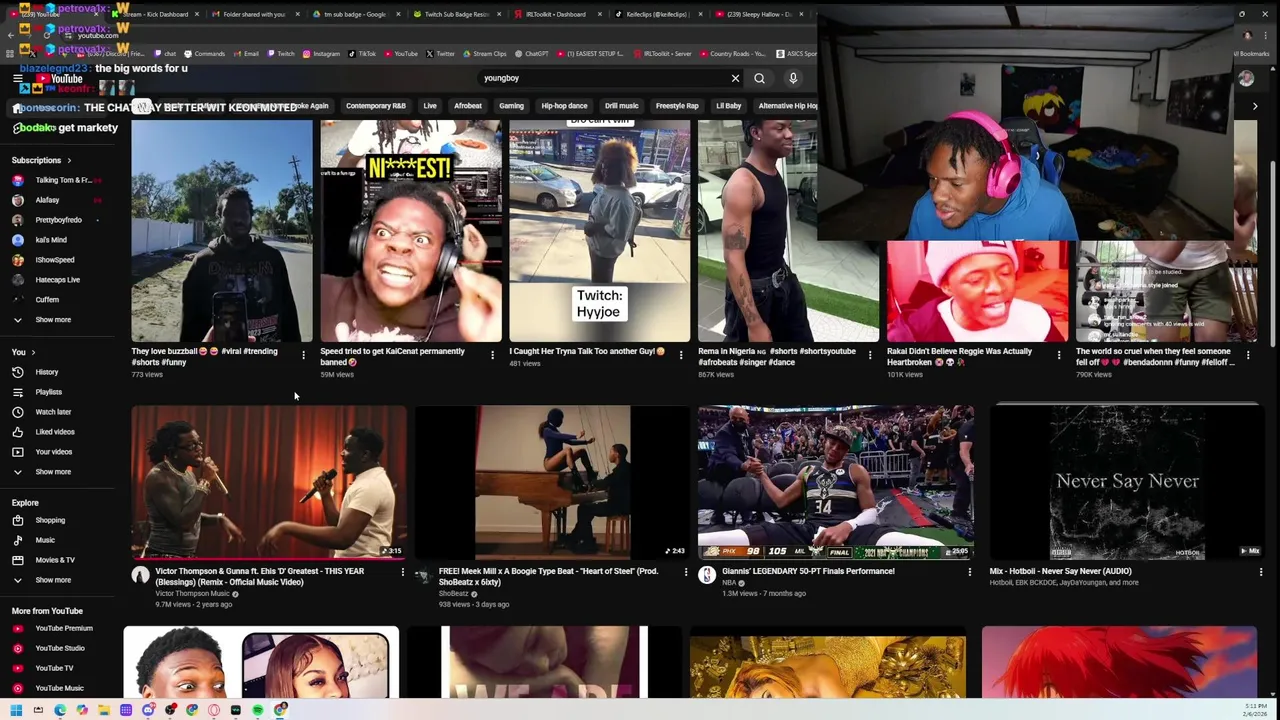Open Victor Thompson Music channel link

click(192, 594)
